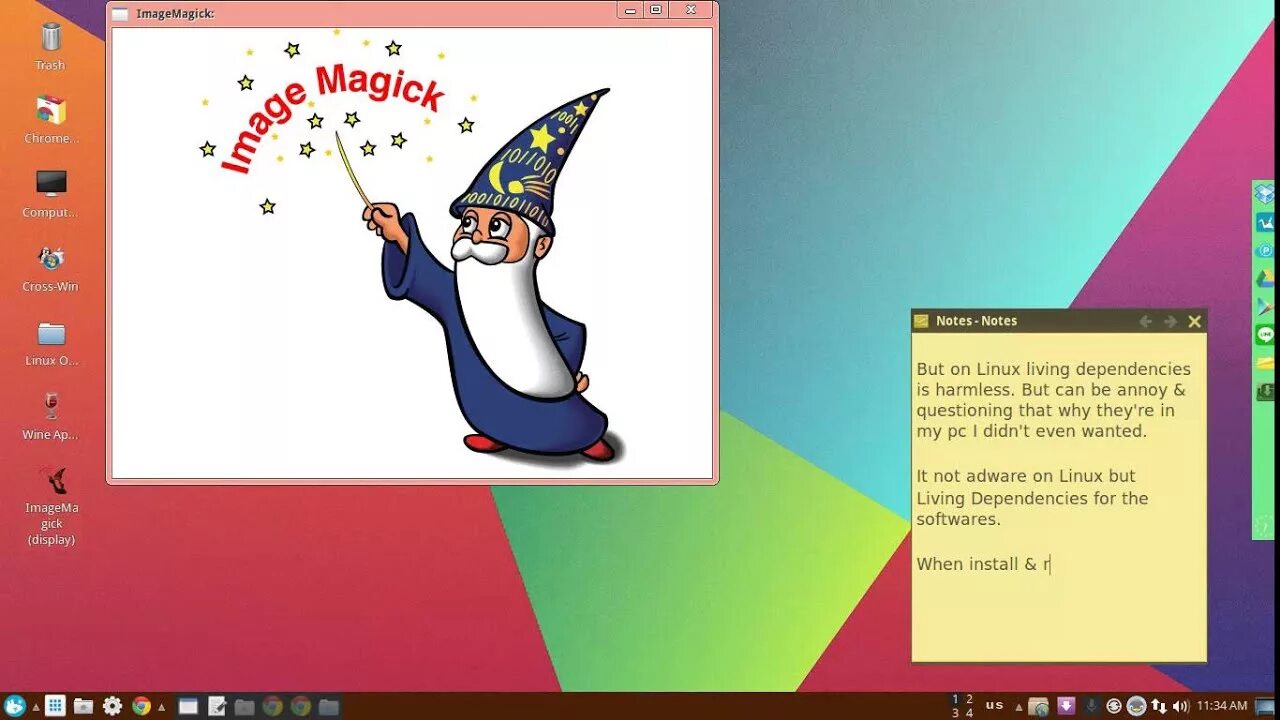Screen dimensions: 1280x720
Task: Switch to workspace 2 in pager
Action: pos(970,699)
